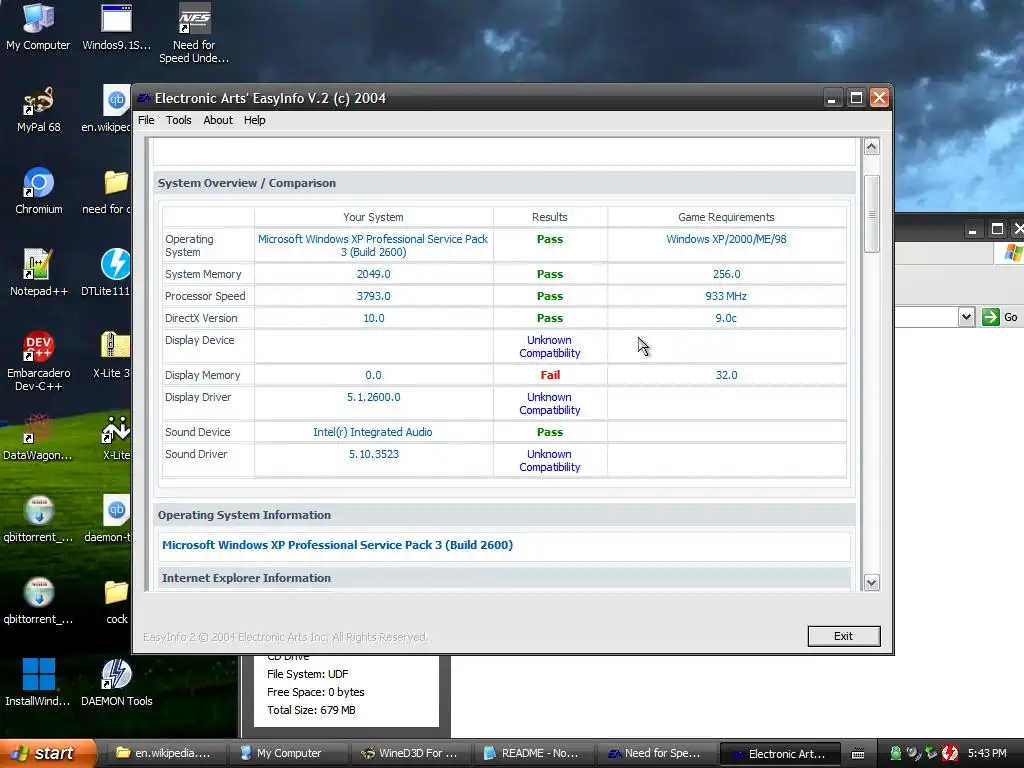Click Unknown Compatibility for Display Device
This screenshot has height=768, width=1024.
click(550, 347)
